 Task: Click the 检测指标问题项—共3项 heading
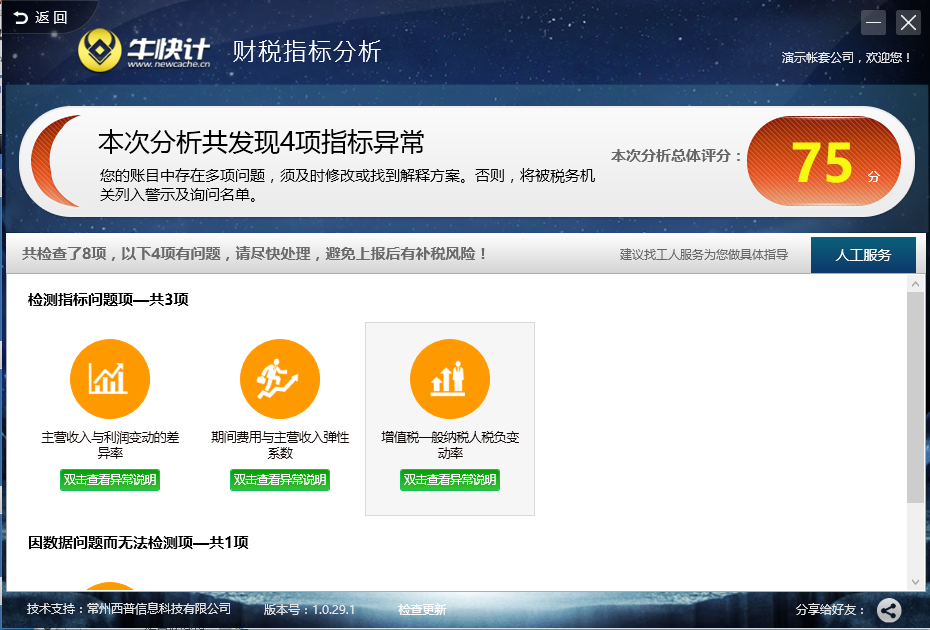coord(108,300)
